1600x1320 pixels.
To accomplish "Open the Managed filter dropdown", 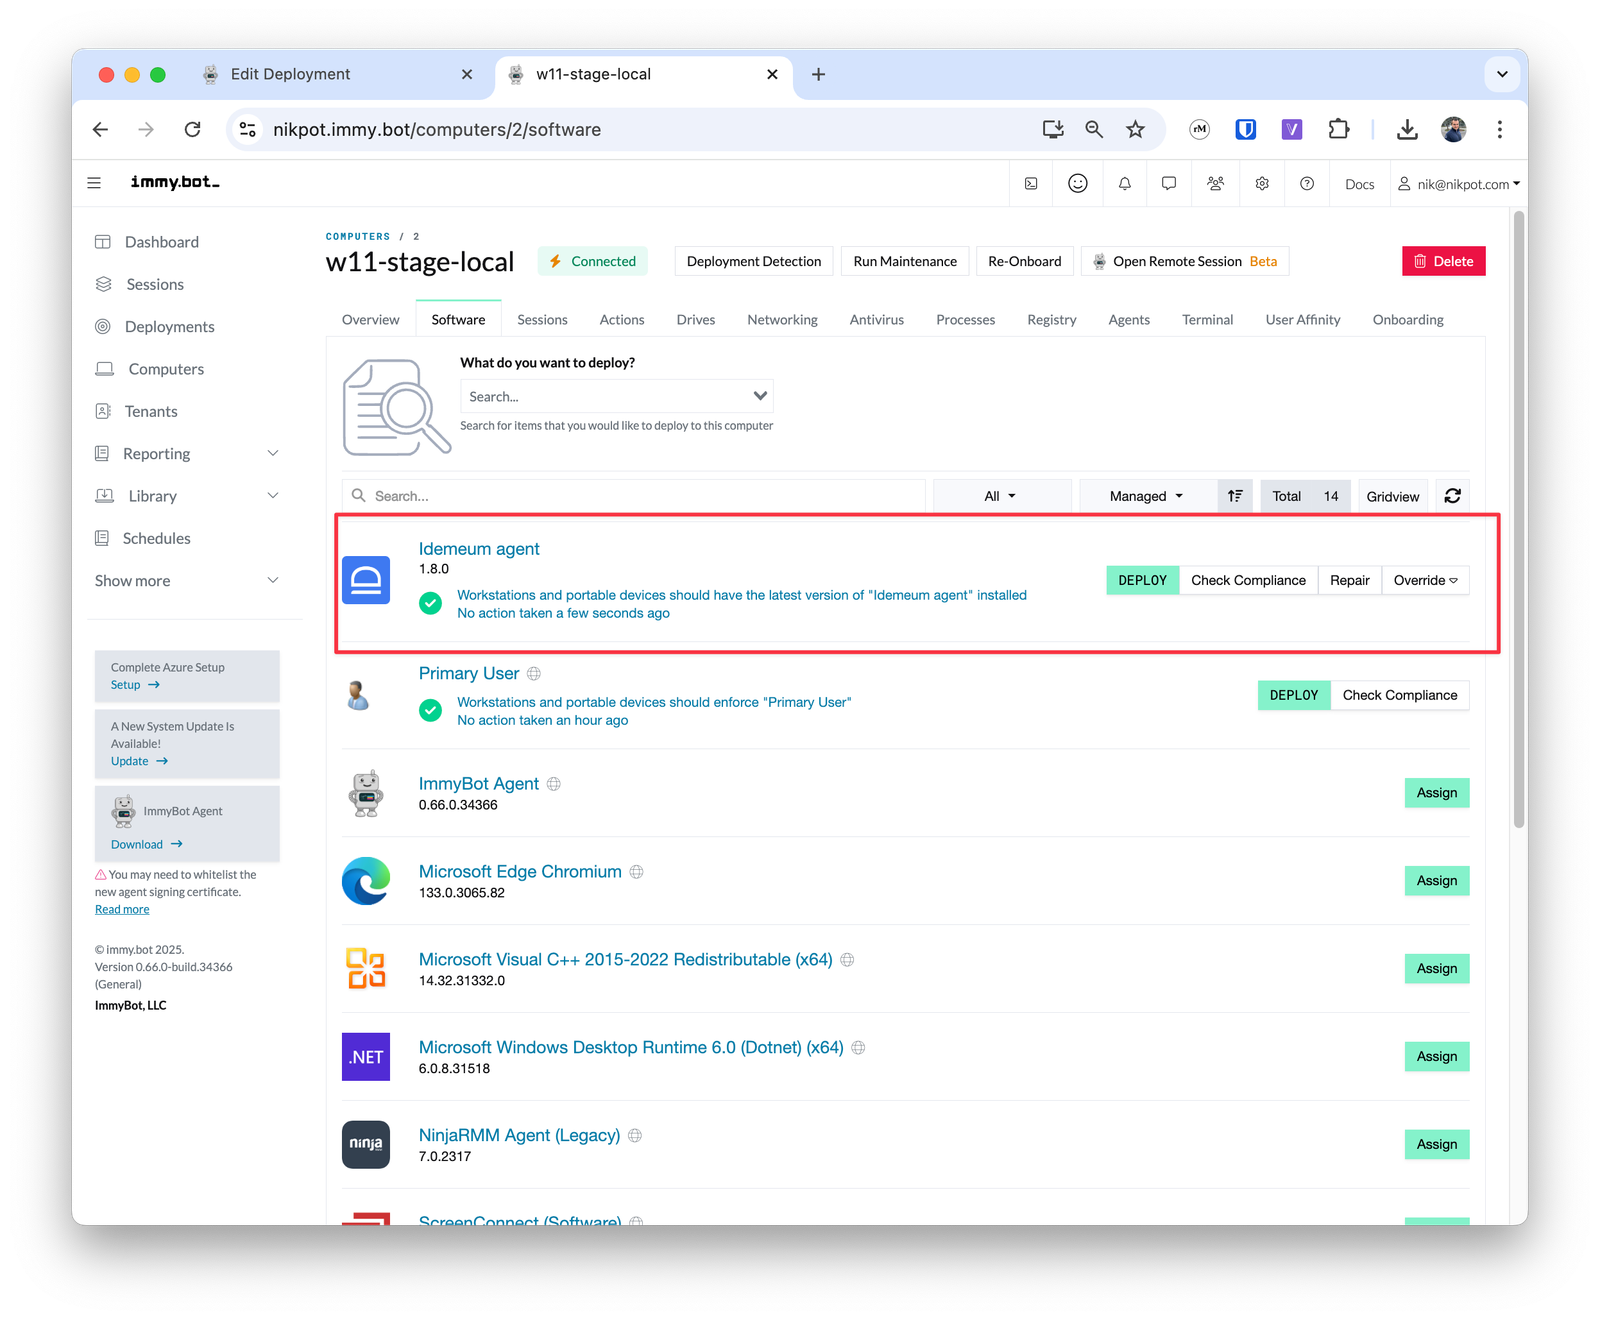I will coord(1147,496).
